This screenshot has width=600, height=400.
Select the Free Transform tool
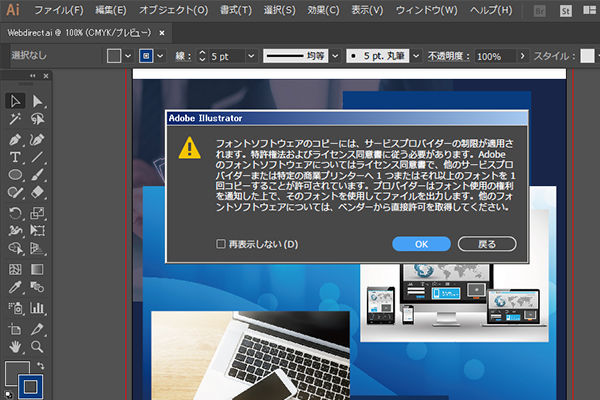point(37,230)
